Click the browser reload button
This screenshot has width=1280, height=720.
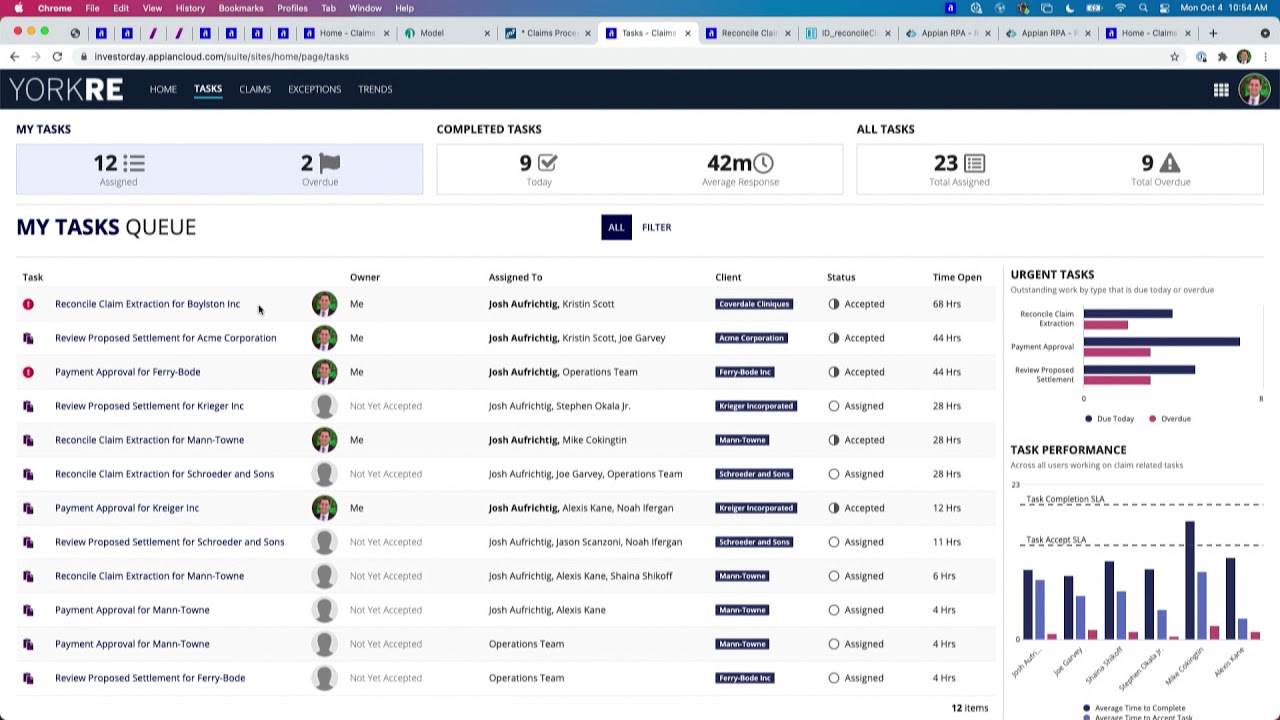[57, 57]
